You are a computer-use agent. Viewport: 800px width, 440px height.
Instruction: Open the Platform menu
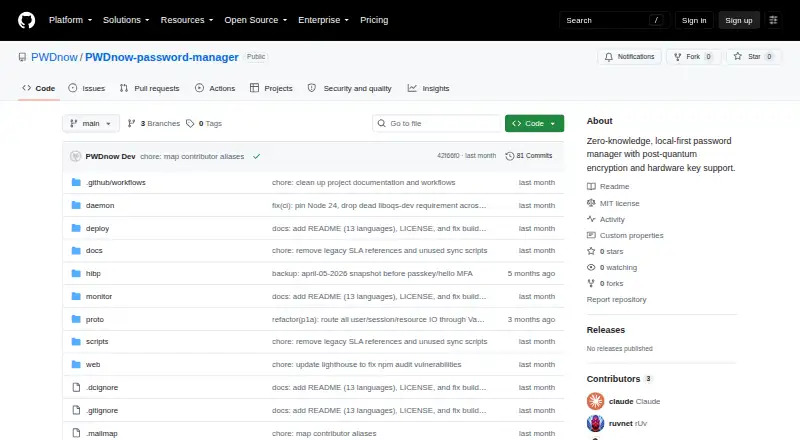tap(70, 20)
